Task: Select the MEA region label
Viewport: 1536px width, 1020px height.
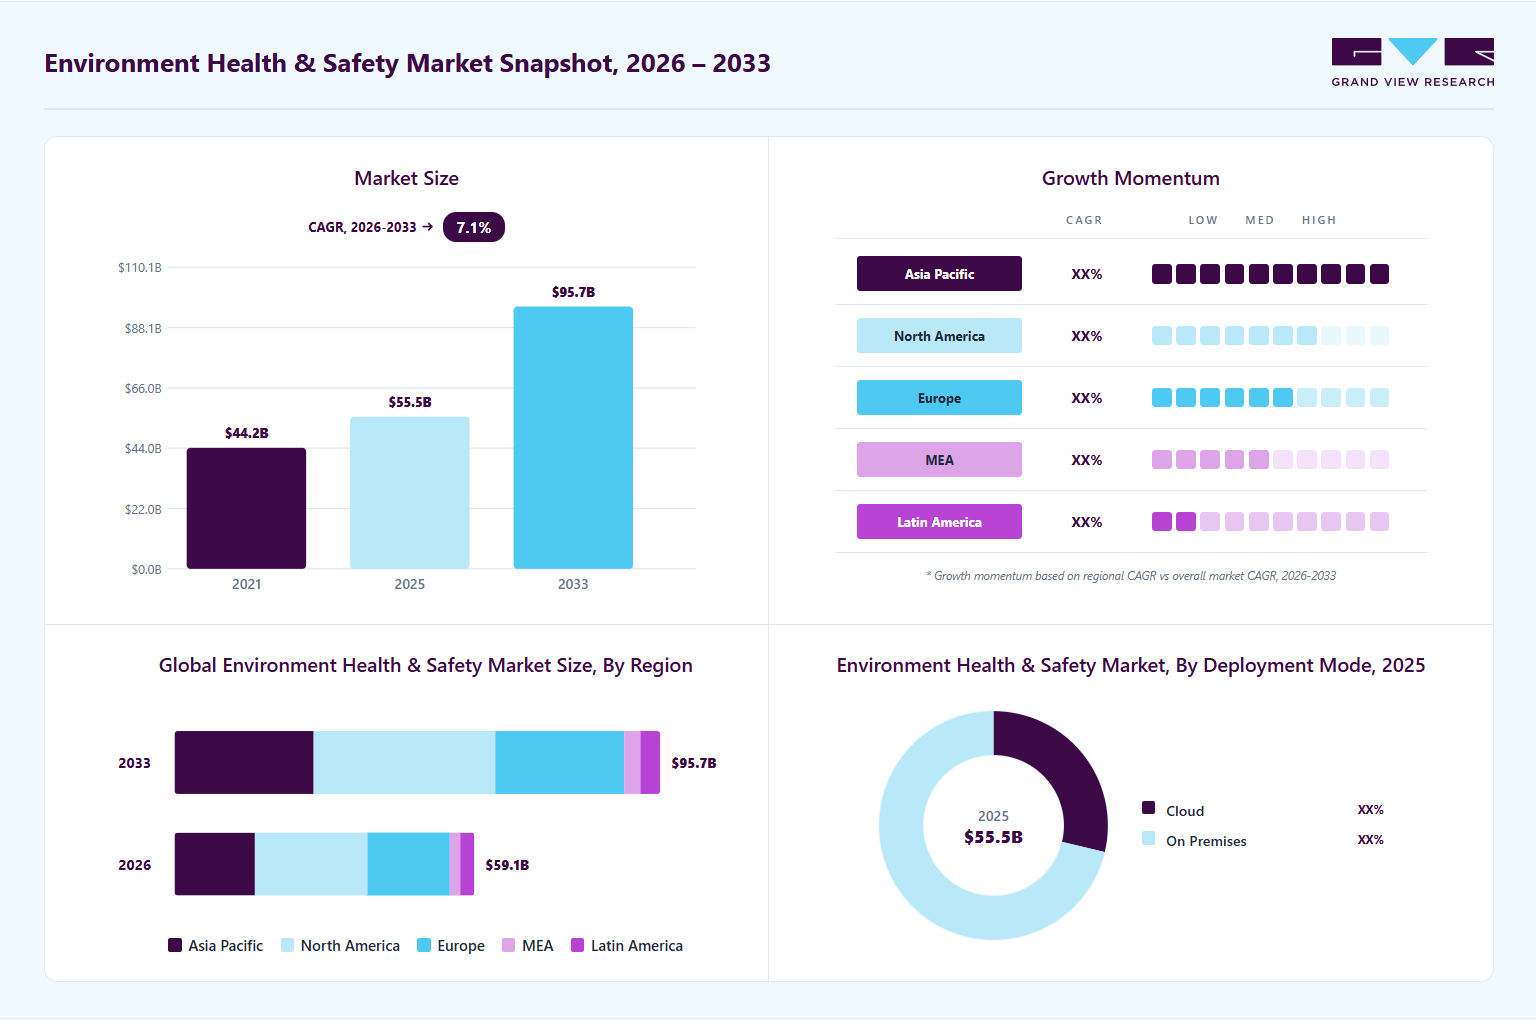Action: 939,460
